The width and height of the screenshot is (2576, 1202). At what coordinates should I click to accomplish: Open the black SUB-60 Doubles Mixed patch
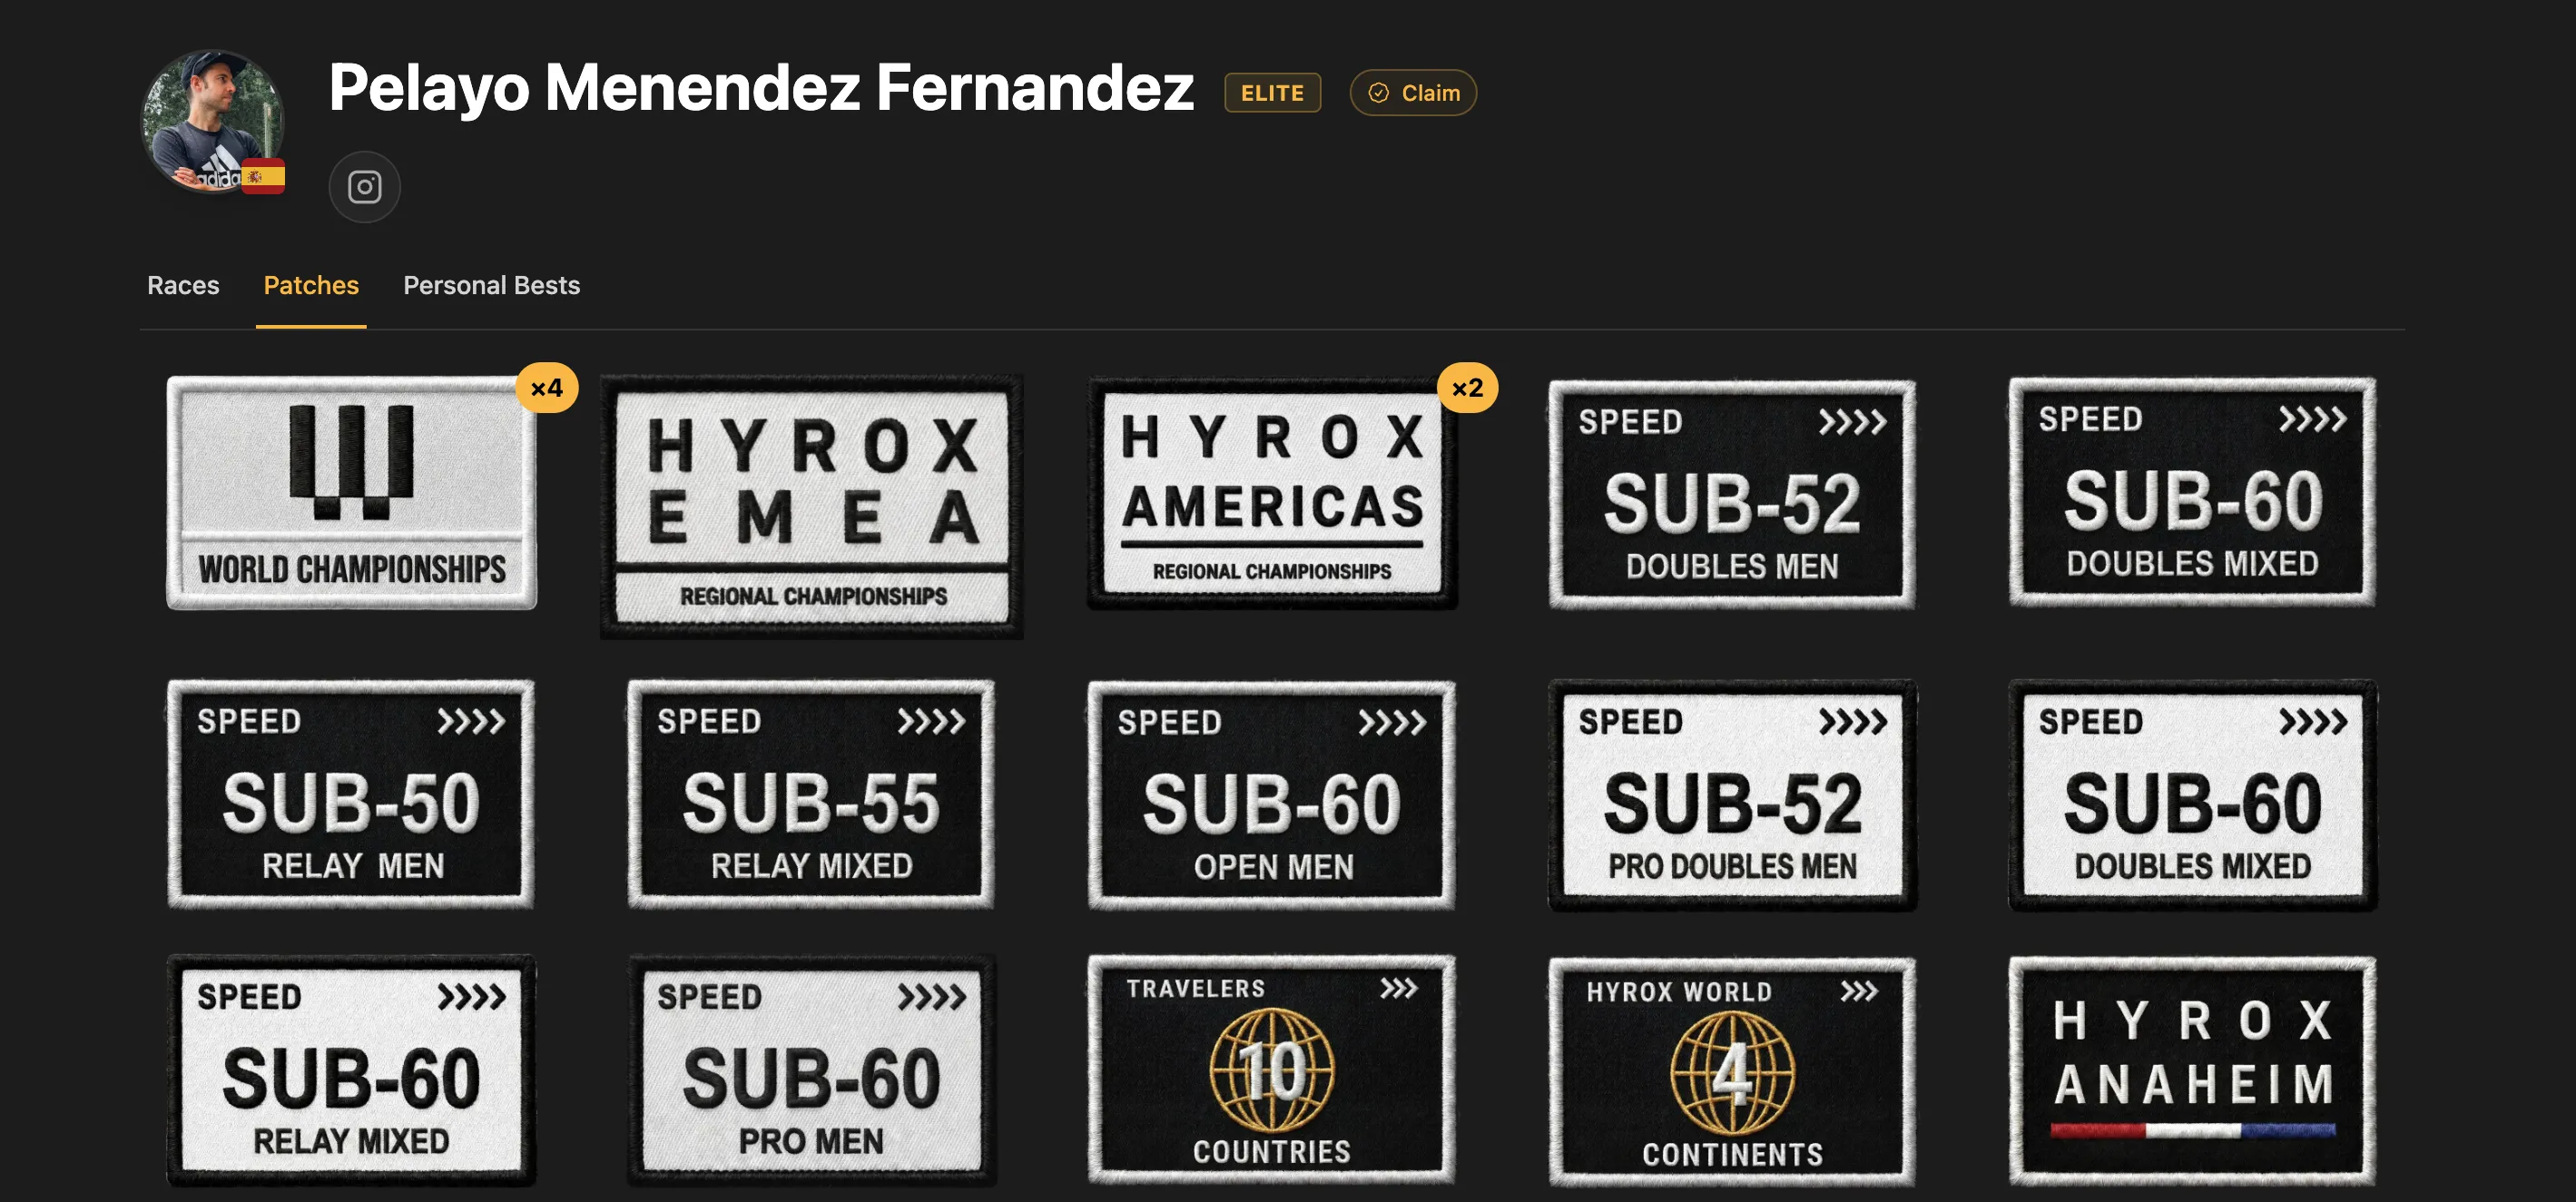pyautogui.click(x=2192, y=492)
